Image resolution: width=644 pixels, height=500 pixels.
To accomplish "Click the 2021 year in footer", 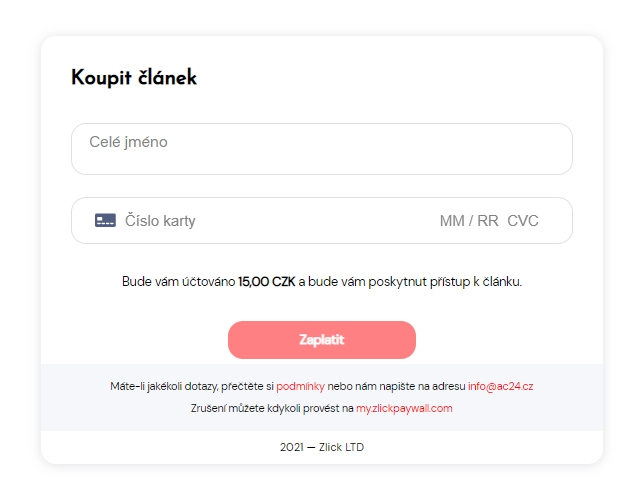I will coord(291,447).
